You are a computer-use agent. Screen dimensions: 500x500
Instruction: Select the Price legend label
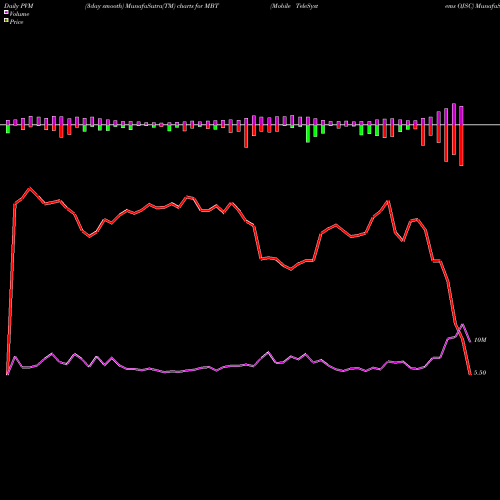coord(16,22)
